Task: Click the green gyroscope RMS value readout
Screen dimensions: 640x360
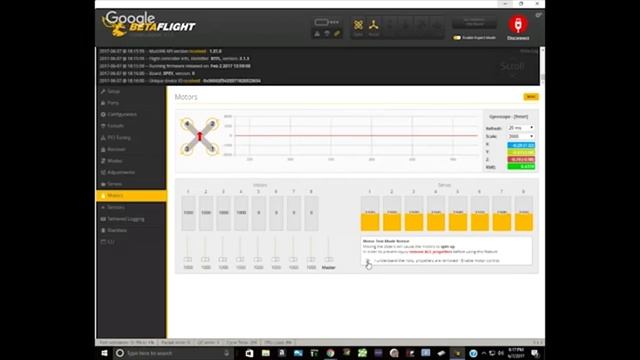Action: (x=521, y=167)
